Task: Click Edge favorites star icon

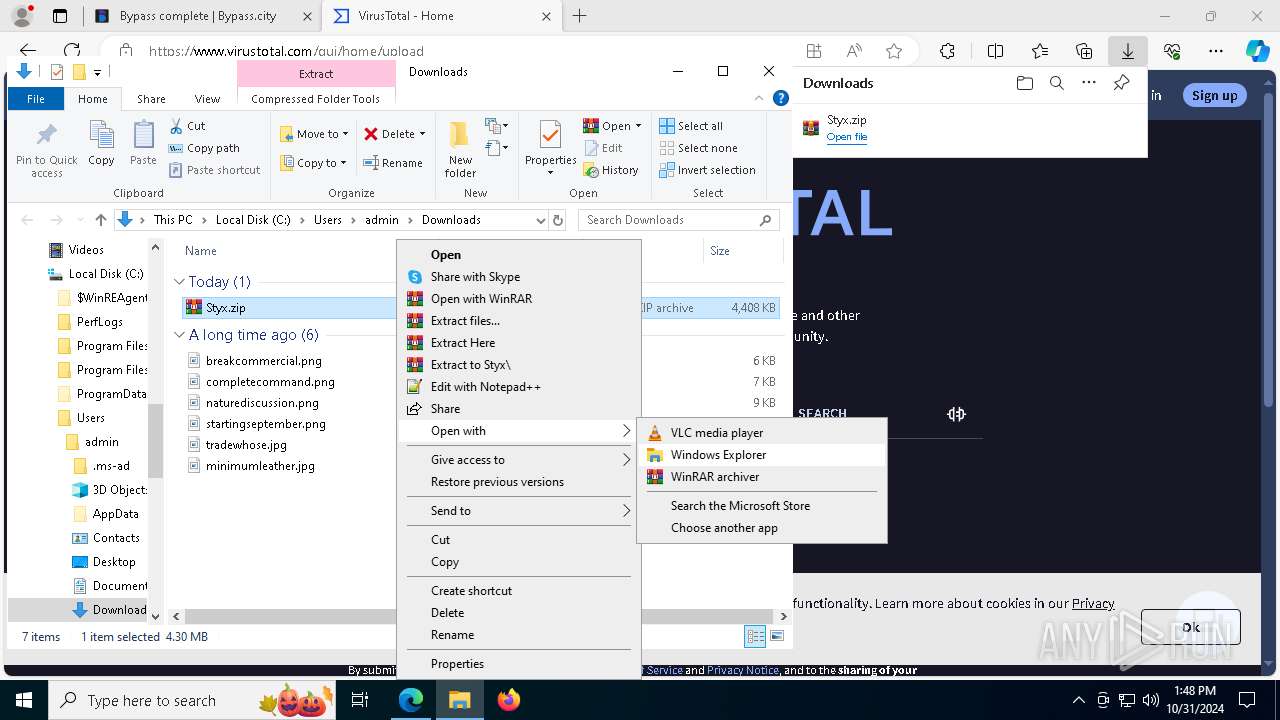Action: coord(893,51)
